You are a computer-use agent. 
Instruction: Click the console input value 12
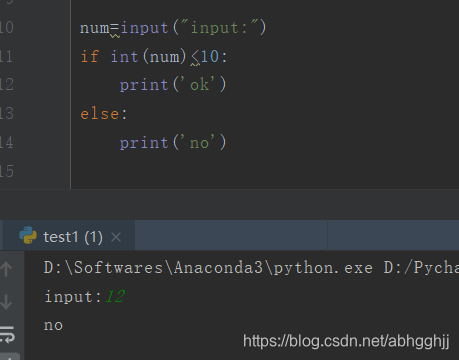point(115,296)
